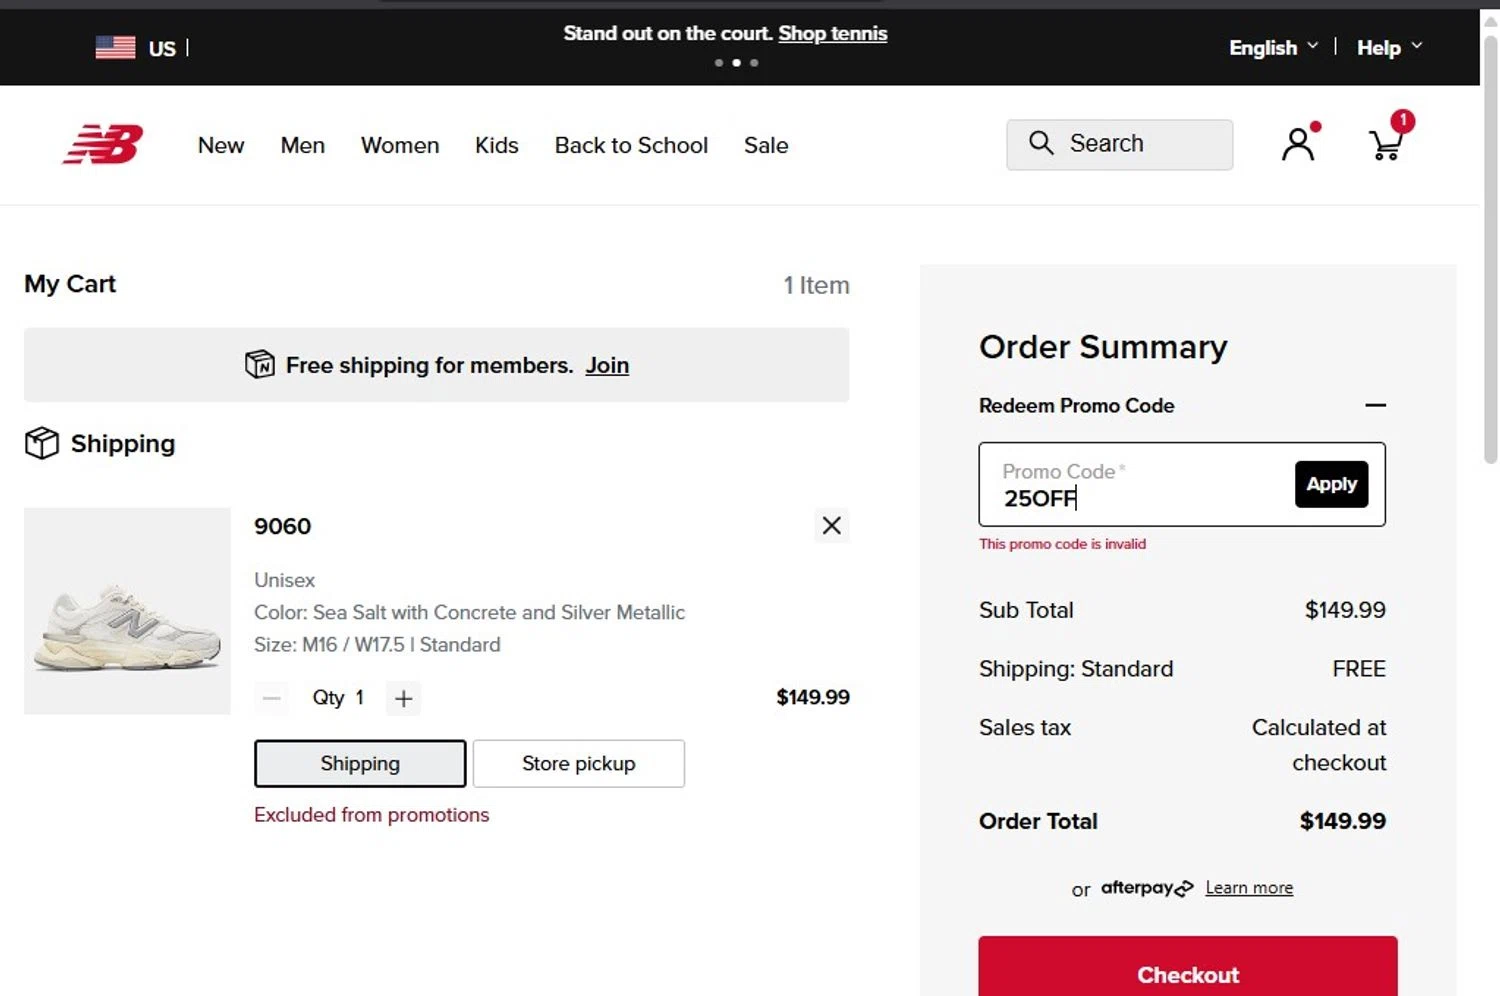Image resolution: width=1500 pixels, height=996 pixels.
Task: Click the New Balance logo
Action: 103,144
